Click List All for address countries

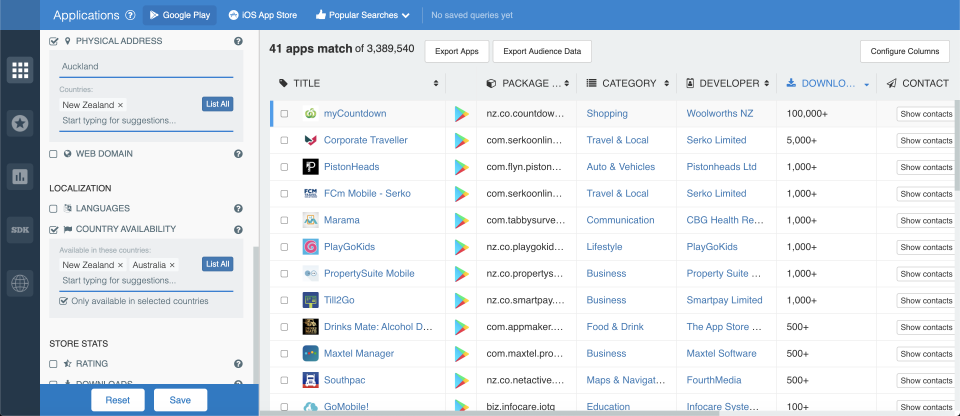pyautogui.click(x=217, y=104)
